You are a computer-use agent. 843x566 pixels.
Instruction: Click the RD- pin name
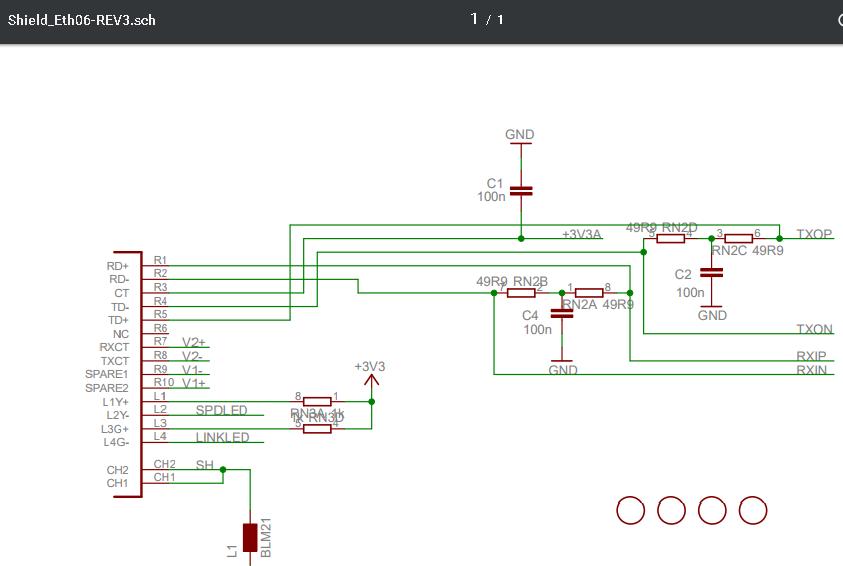119,280
